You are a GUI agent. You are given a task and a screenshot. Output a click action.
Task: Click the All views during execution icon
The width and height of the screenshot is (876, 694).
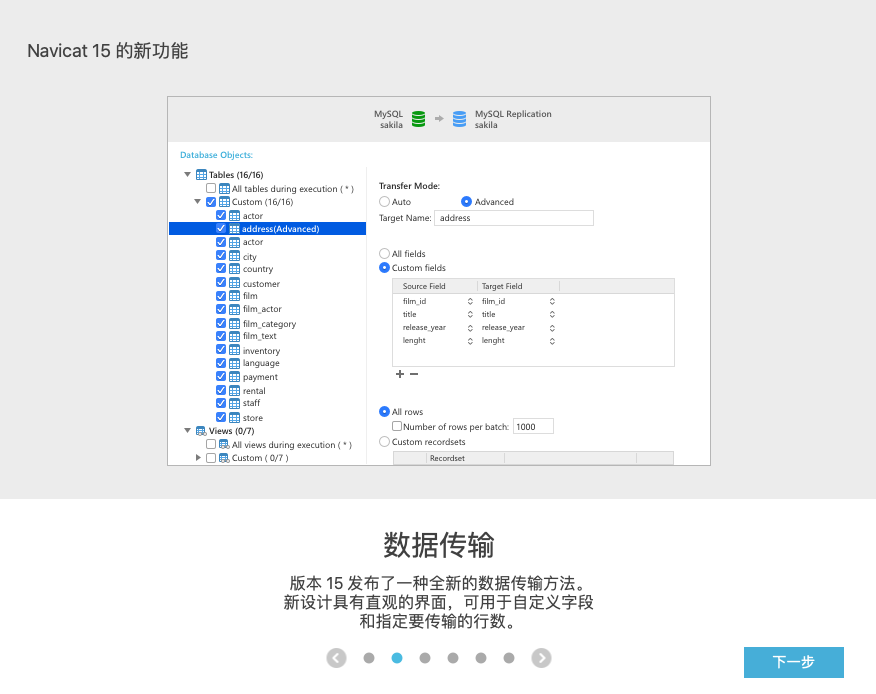tap(224, 444)
